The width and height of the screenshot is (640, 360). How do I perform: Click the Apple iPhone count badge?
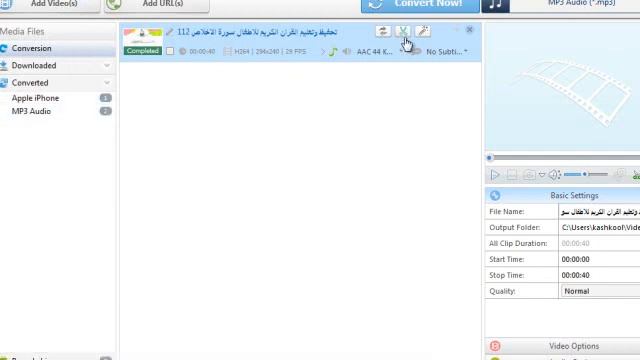tap(105, 98)
